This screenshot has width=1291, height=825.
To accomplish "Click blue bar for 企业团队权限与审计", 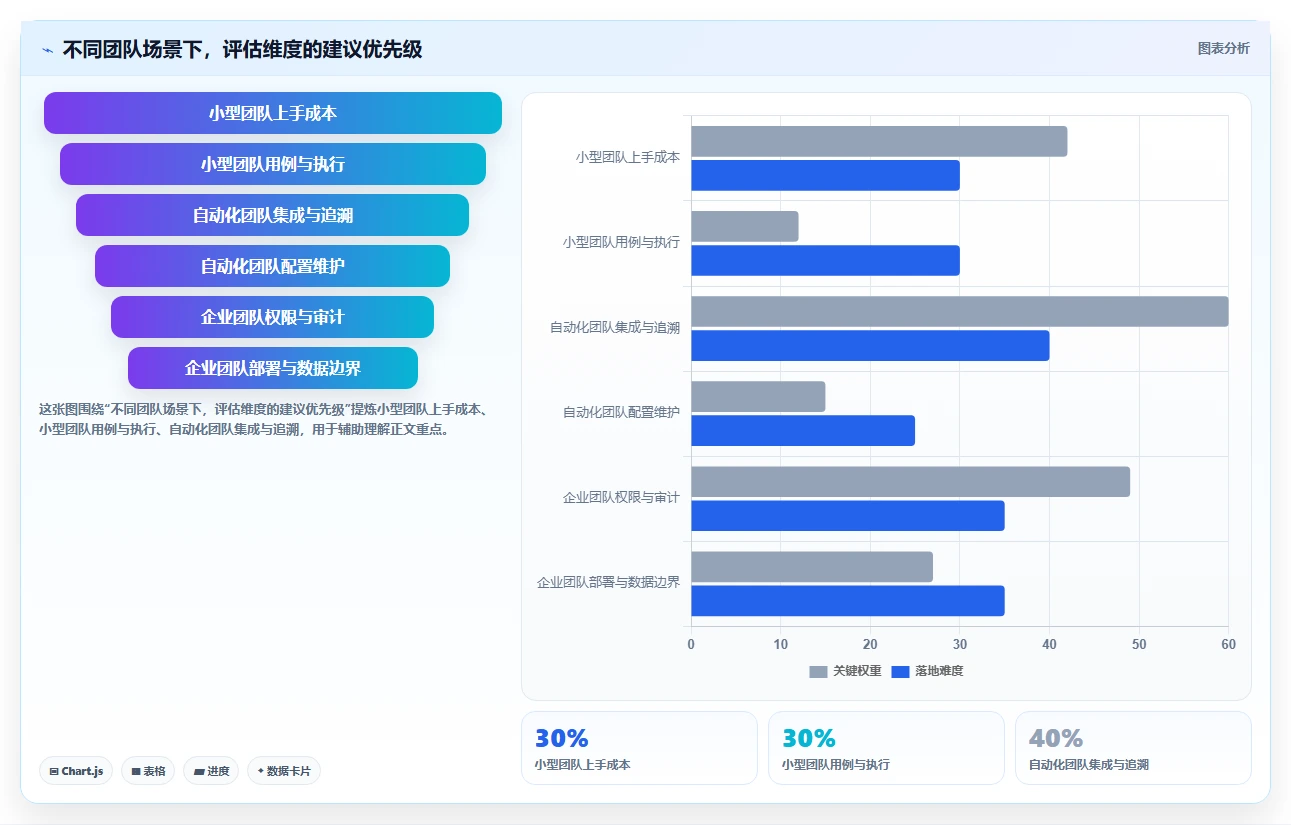I will [848, 515].
